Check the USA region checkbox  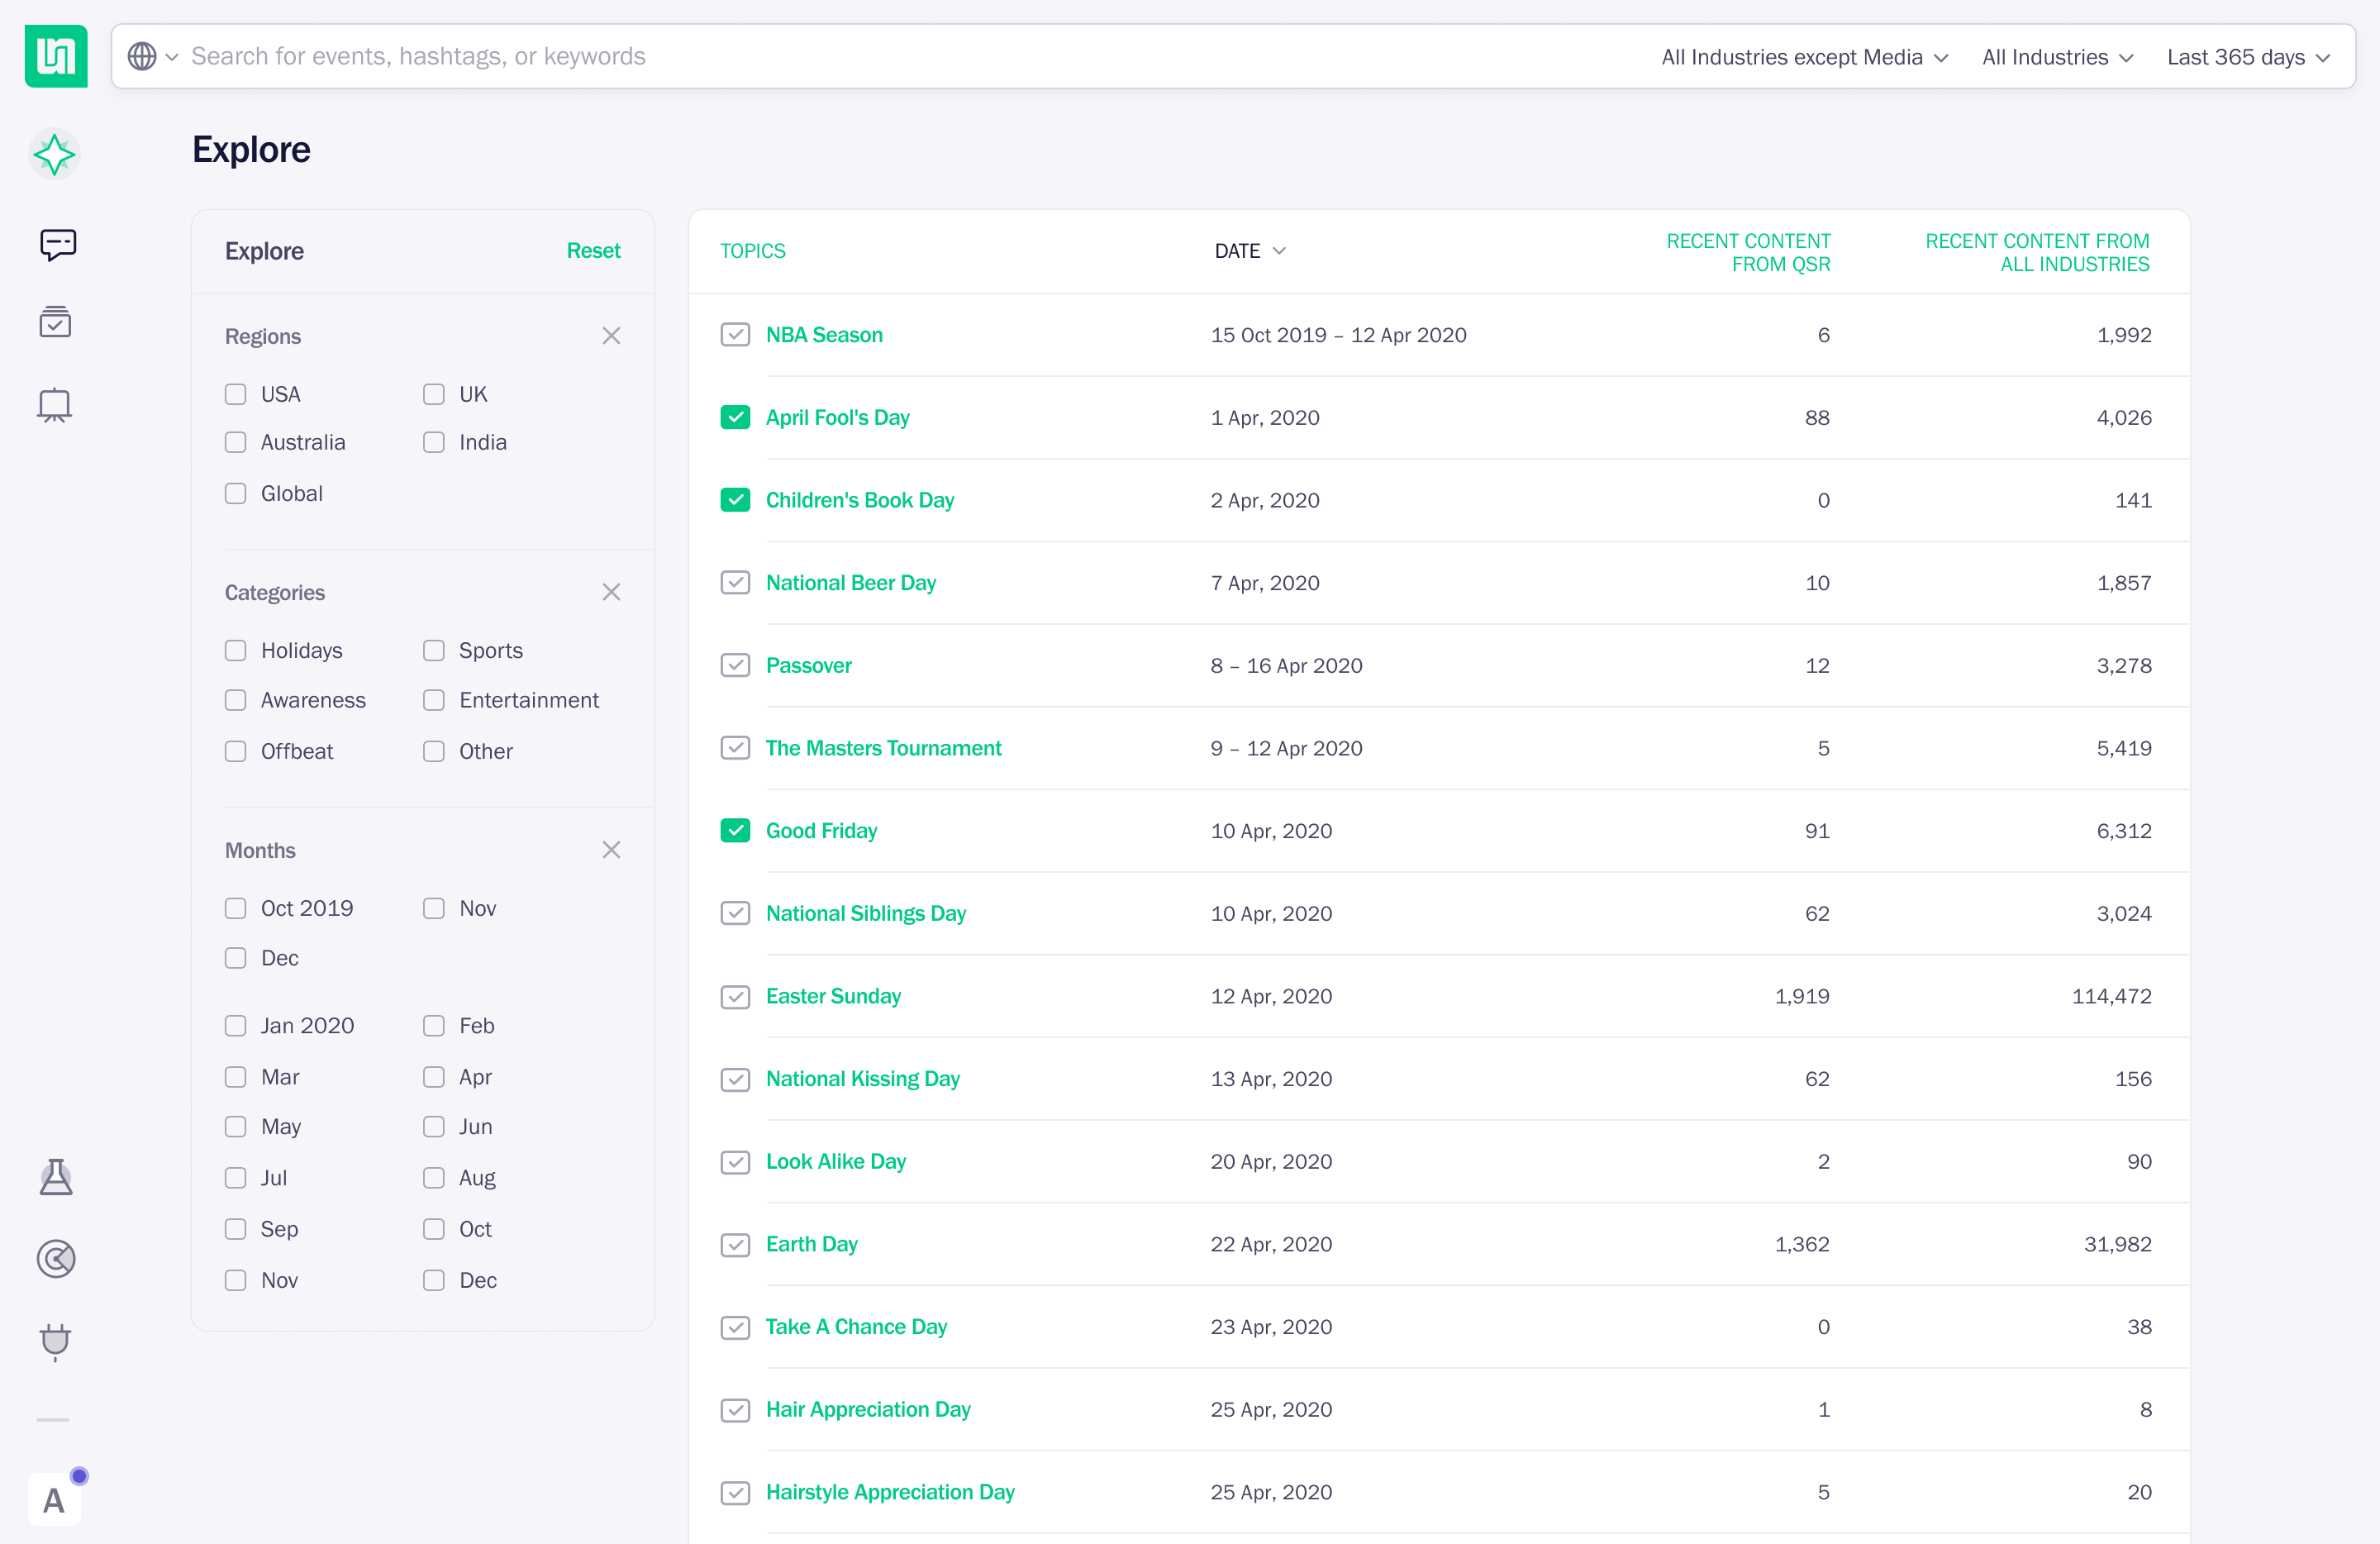click(235, 394)
